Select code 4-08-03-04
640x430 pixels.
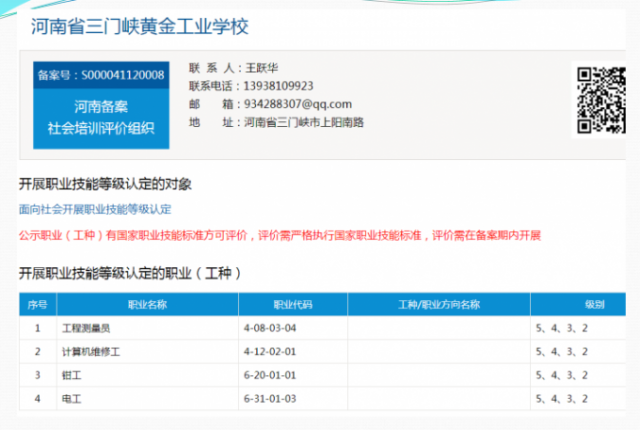pyautogui.click(x=270, y=328)
